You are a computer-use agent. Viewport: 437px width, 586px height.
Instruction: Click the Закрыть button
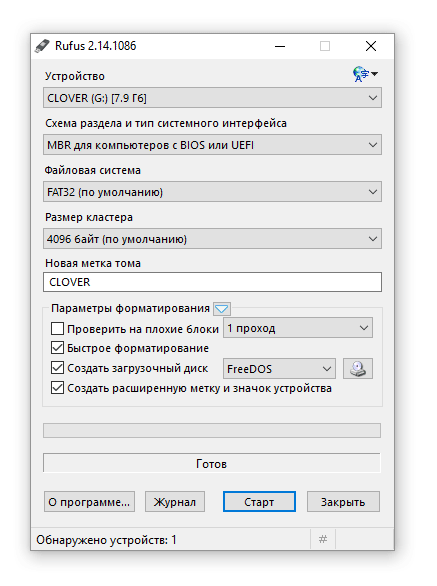(x=343, y=502)
